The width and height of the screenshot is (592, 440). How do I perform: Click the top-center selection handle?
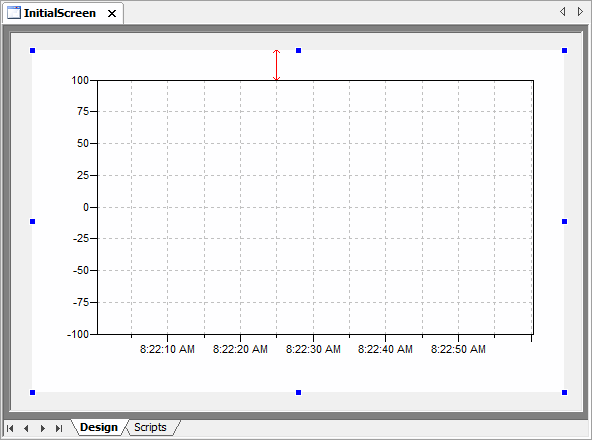click(298, 50)
